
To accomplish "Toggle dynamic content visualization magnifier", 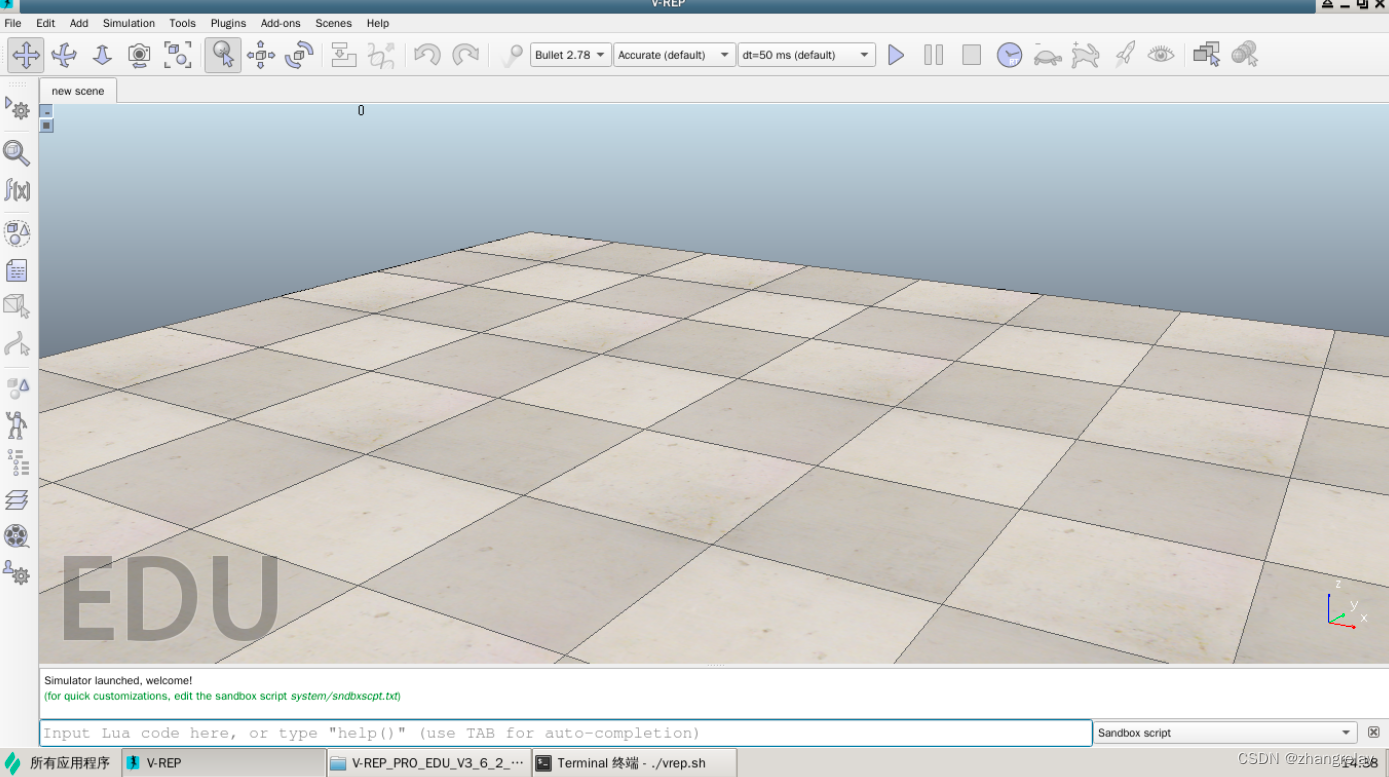I will click(512, 55).
